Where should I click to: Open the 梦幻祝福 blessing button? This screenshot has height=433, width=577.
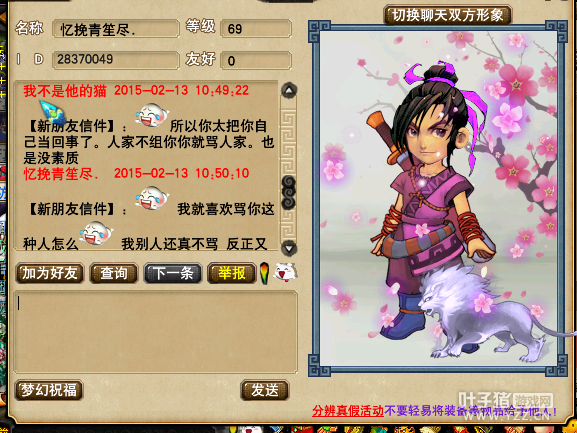pos(49,390)
